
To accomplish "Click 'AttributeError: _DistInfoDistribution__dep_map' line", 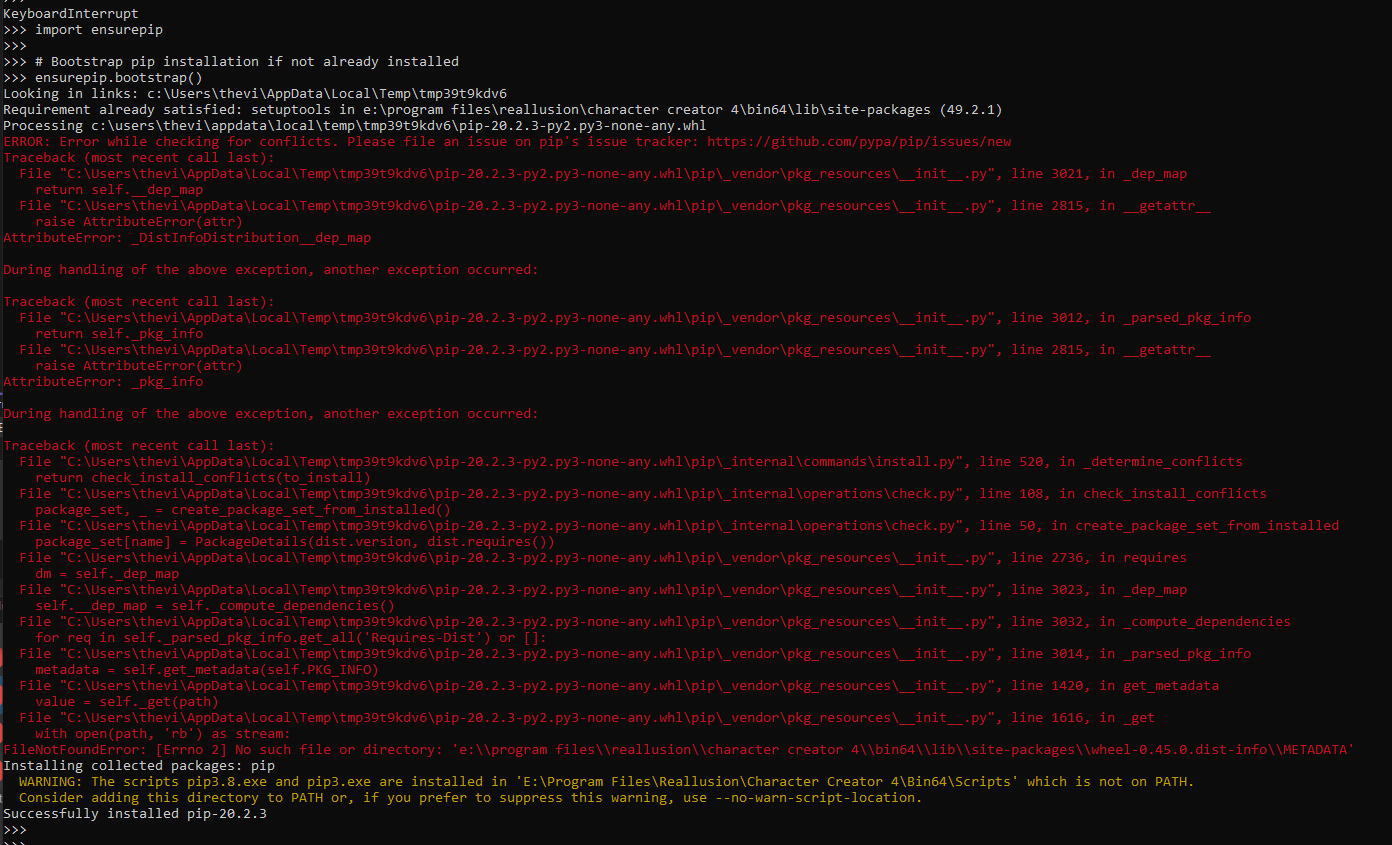I will (187, 238).
